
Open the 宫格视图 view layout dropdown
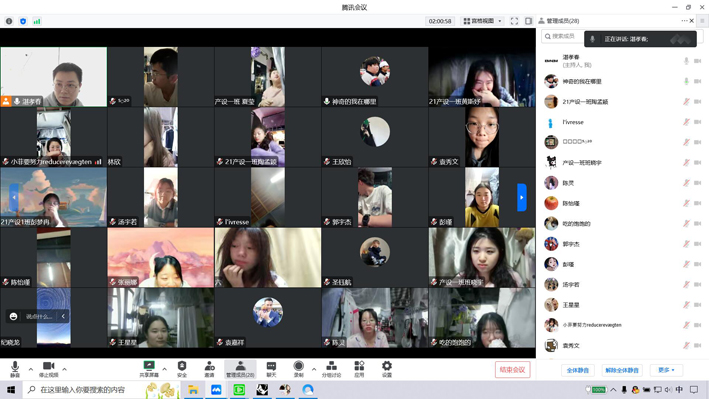click(x=483, y=21)
